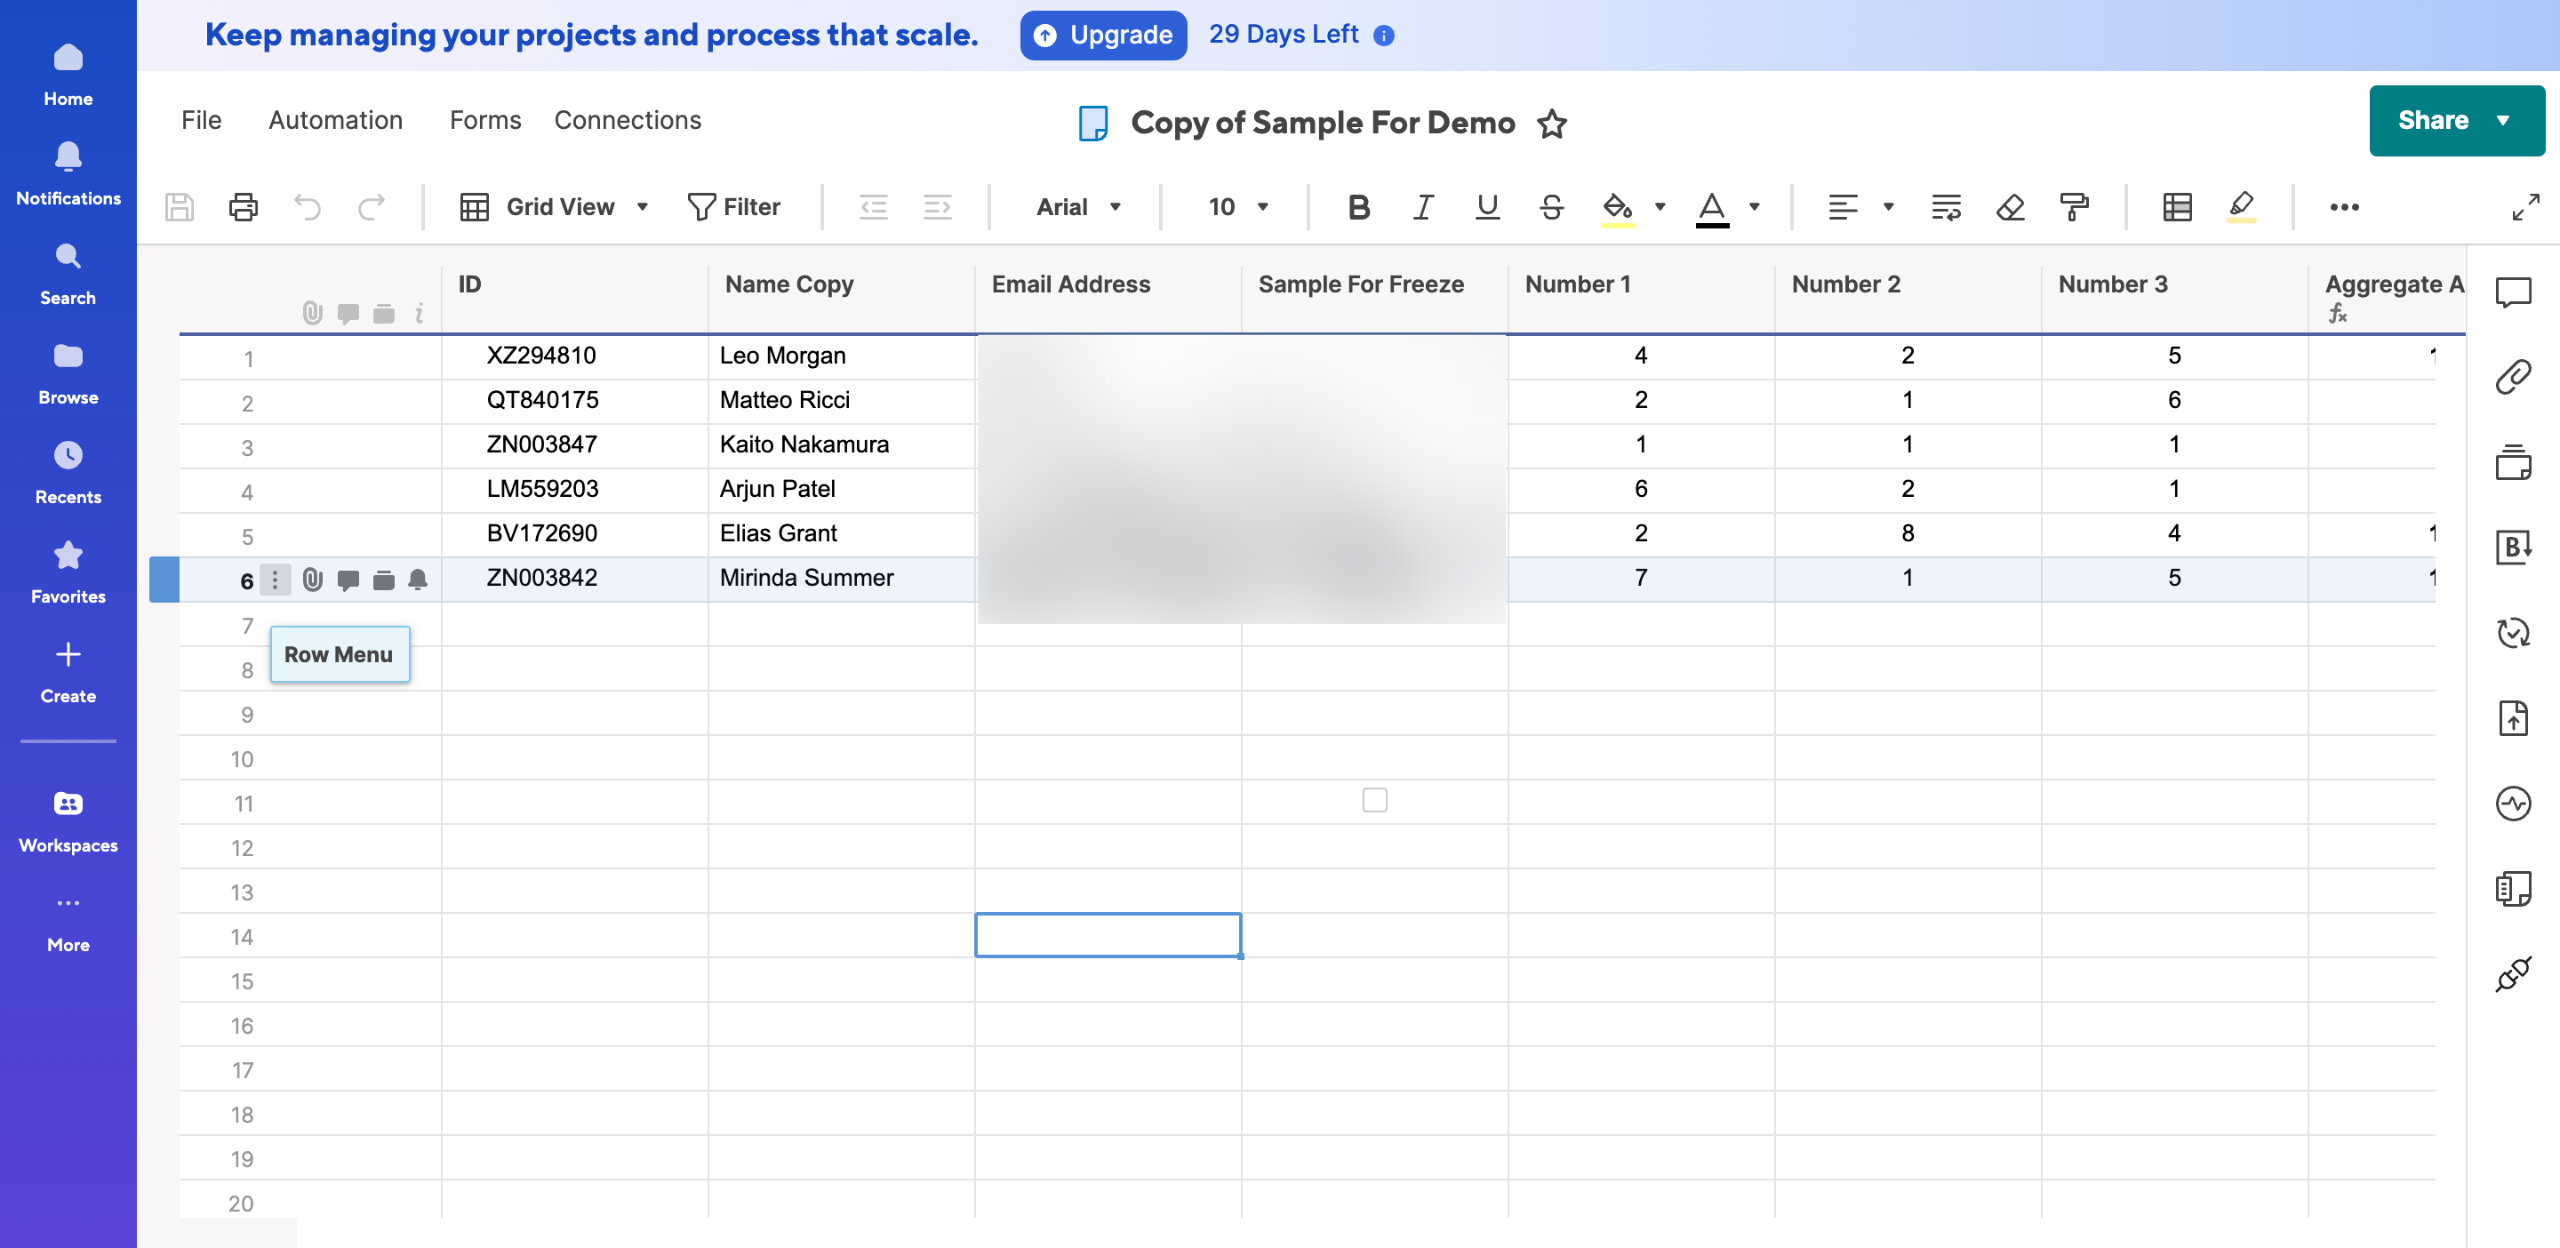The width and height of the screenshot is (2560, 1248).
Task: Open the font size 10 dropdown
Action: (x=1238, y=207)
